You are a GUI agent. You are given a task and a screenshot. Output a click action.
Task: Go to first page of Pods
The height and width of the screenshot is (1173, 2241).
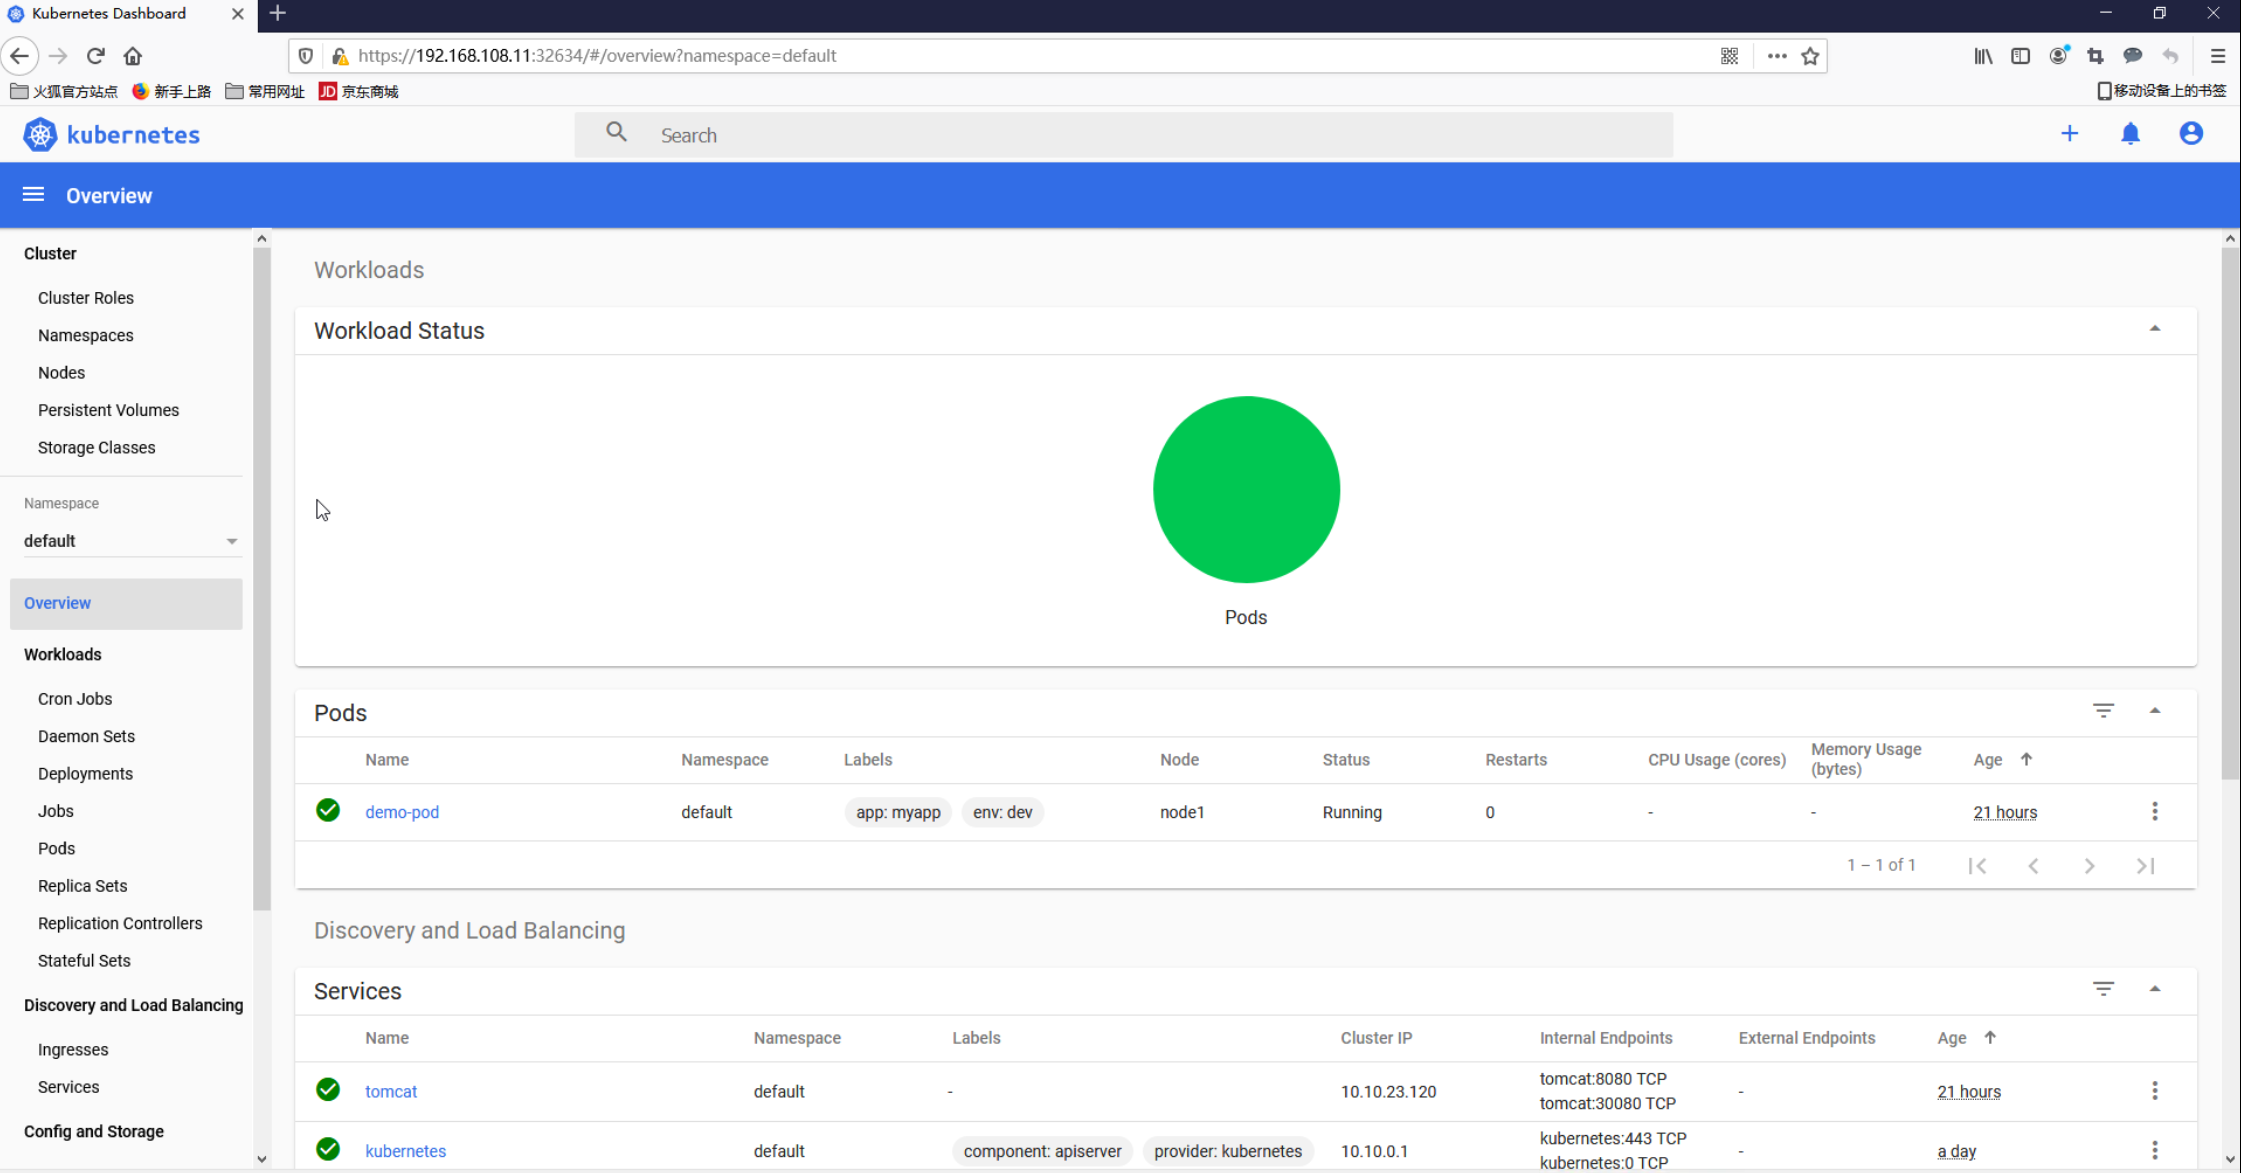[x=1977, y=866]
